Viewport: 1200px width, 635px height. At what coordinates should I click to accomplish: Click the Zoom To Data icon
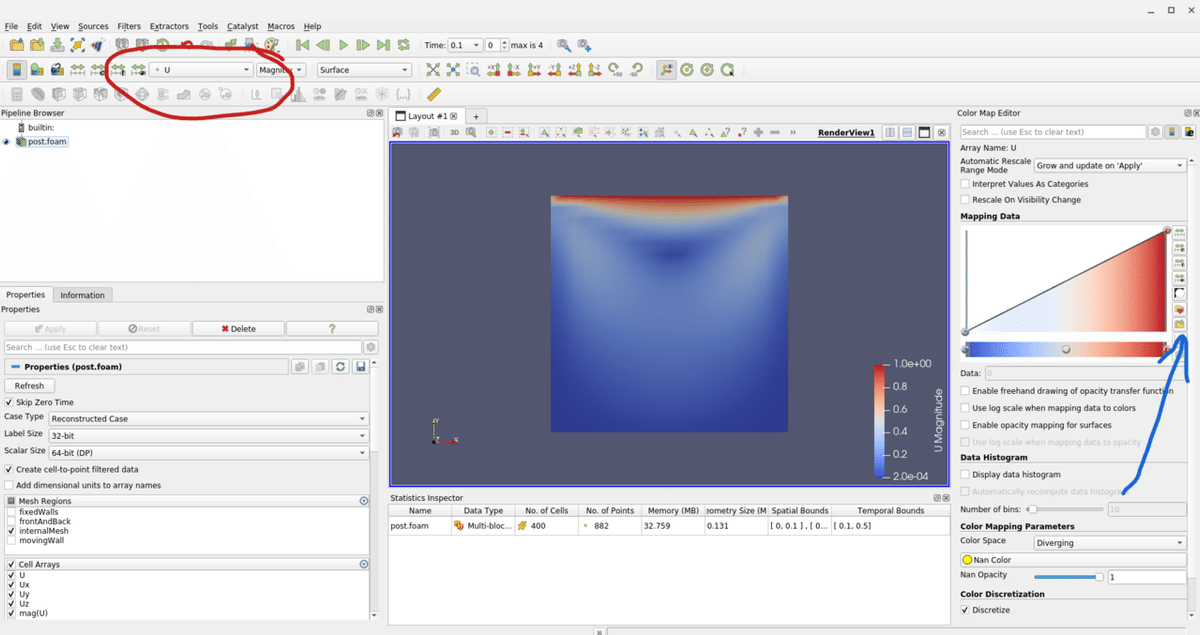(x=453, y=70)
